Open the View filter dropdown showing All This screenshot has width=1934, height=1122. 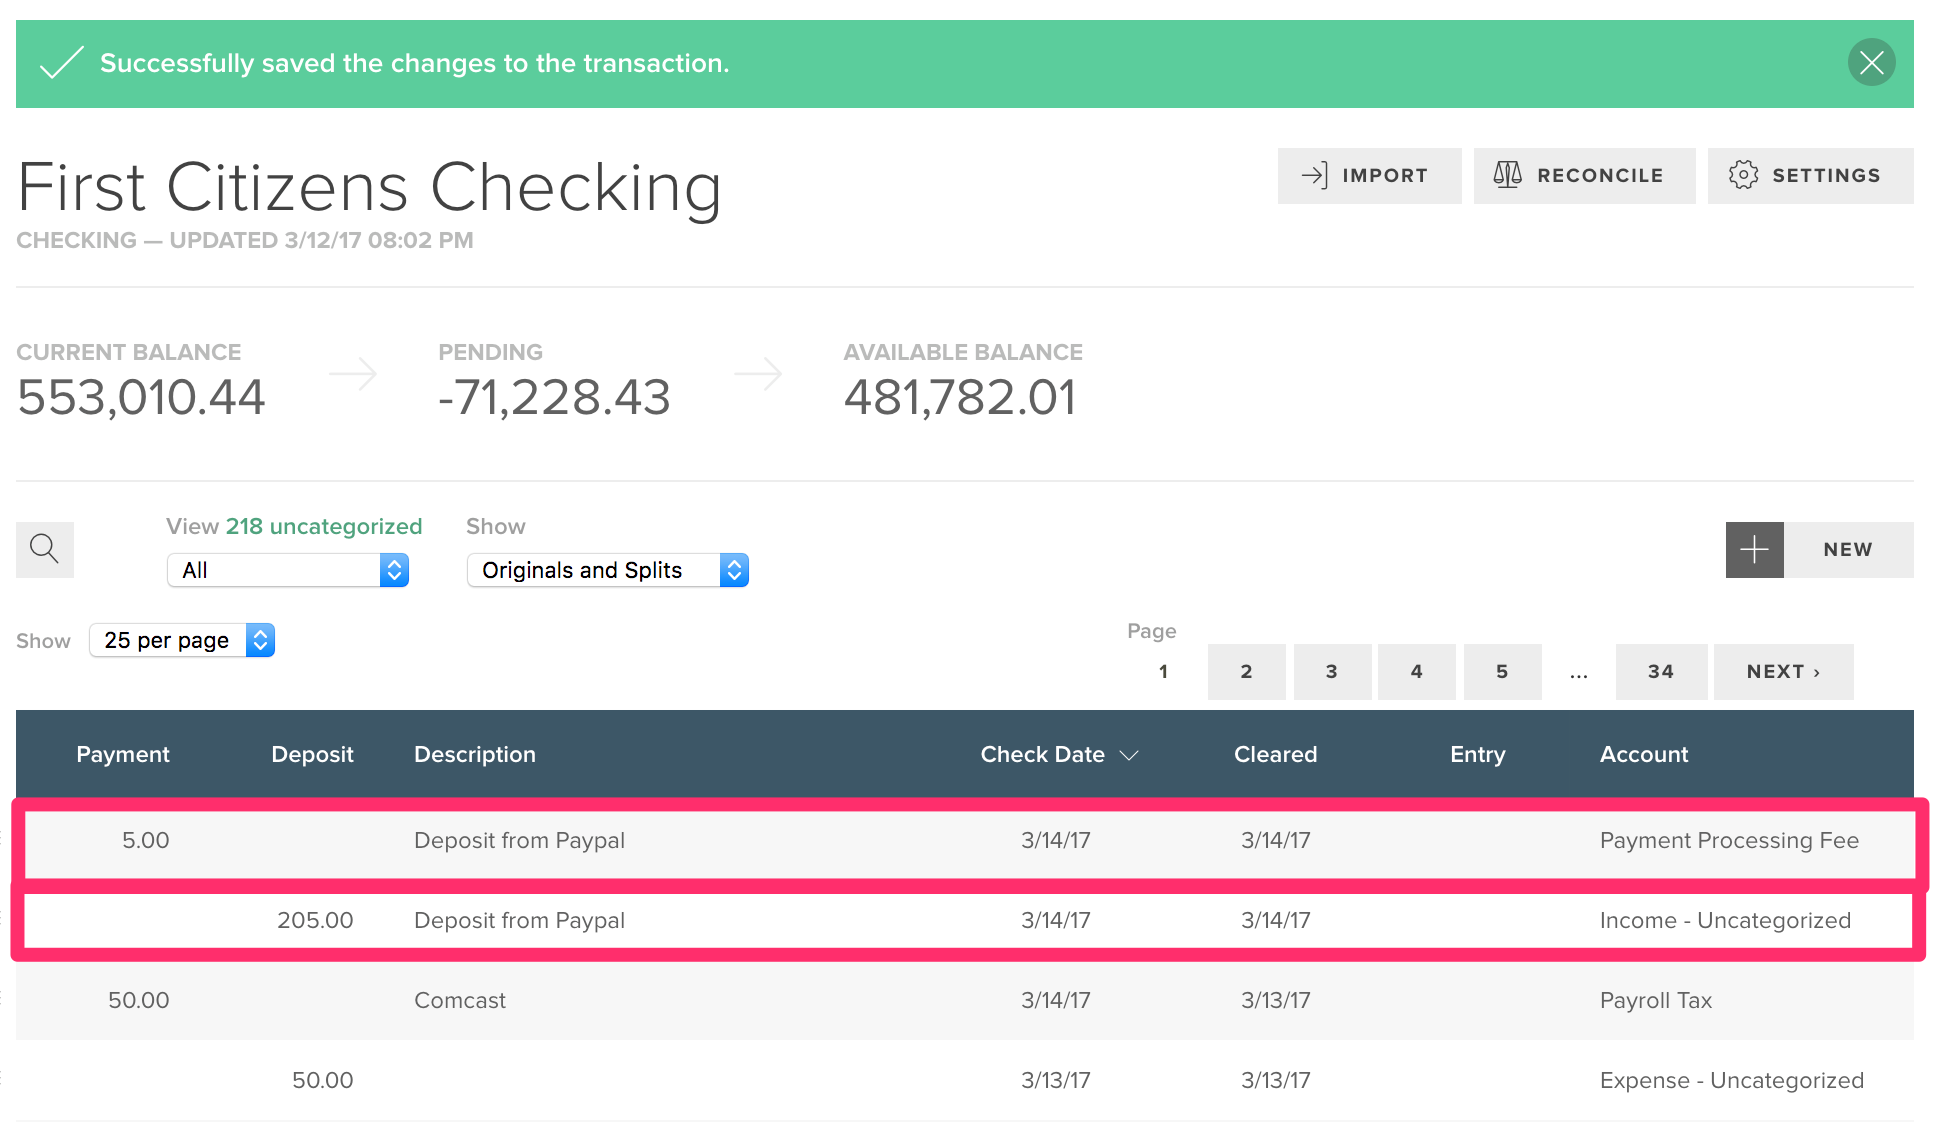[x=288, y=570]
